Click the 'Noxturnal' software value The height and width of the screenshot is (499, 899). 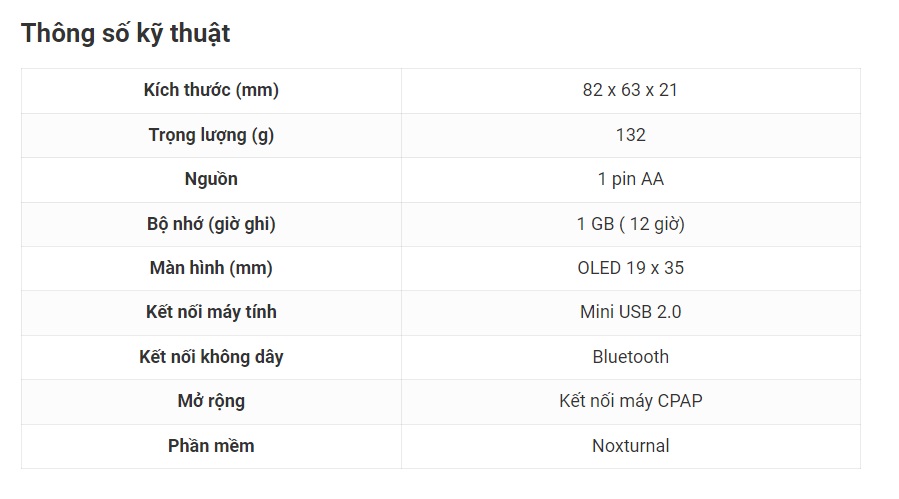pyautogui.click(x=630, y=446)
